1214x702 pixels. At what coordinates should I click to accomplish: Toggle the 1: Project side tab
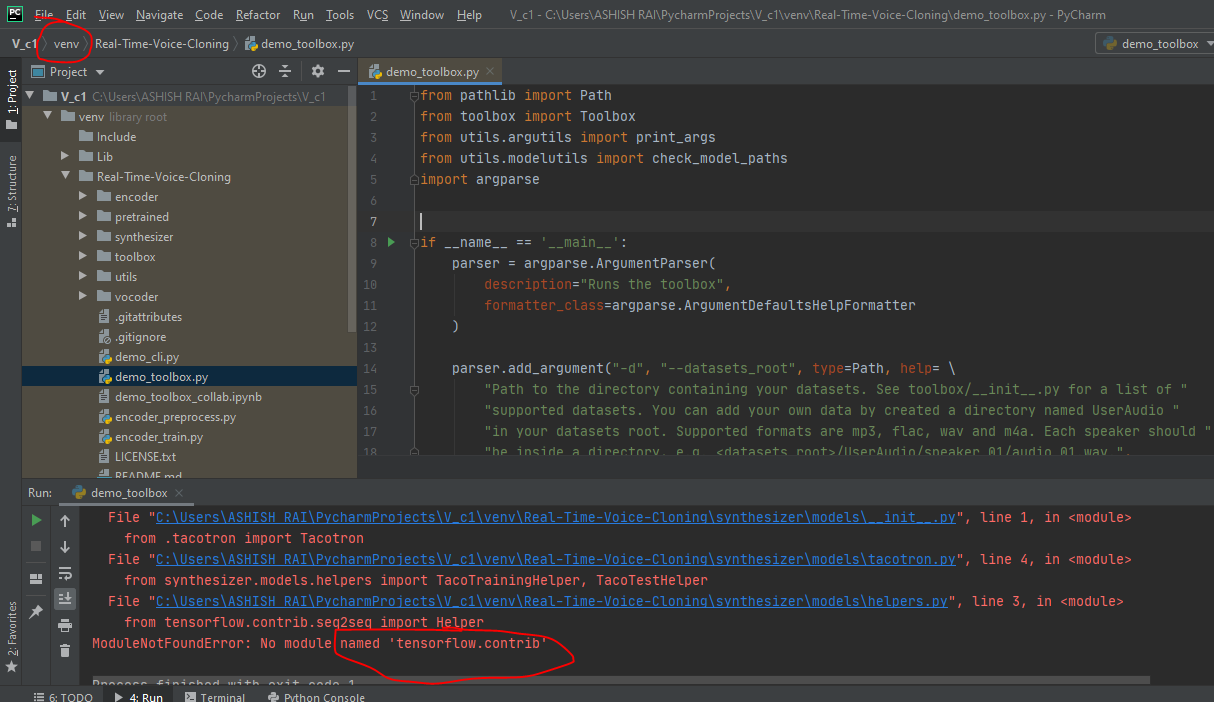pos(11,100)
